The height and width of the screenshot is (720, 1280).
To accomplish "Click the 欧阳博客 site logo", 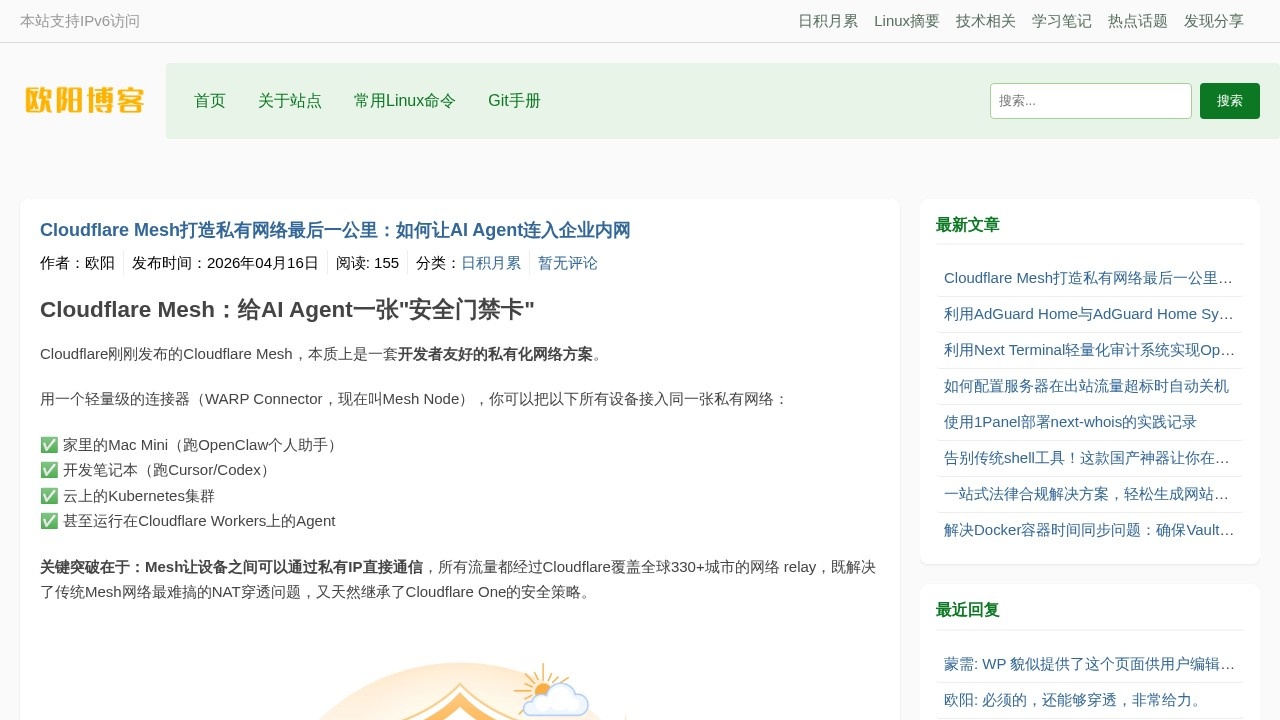I will (x=84, y=100).
